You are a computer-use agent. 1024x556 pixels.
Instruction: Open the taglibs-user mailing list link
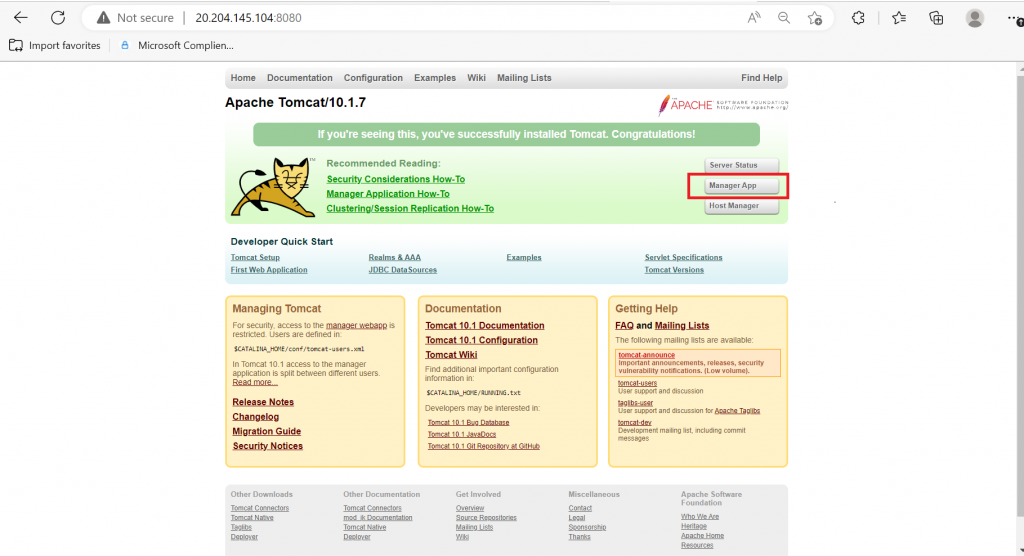635,403
